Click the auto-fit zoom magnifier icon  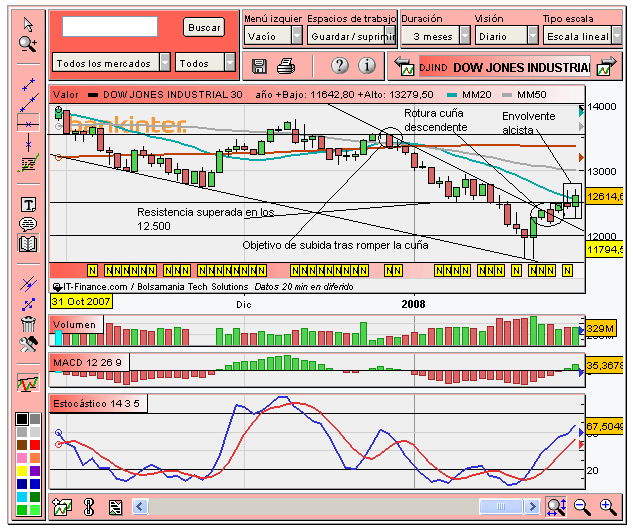(x=556, y=507)
